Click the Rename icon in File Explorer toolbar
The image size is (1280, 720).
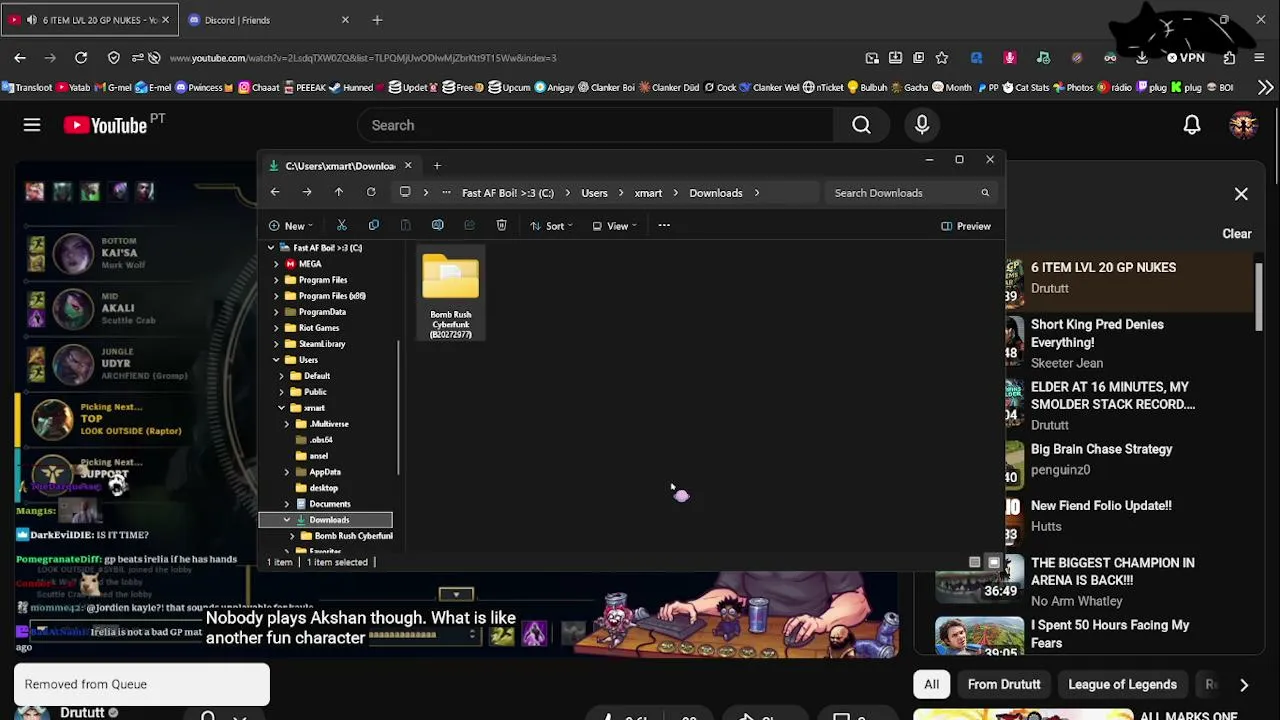pos(437,226)
